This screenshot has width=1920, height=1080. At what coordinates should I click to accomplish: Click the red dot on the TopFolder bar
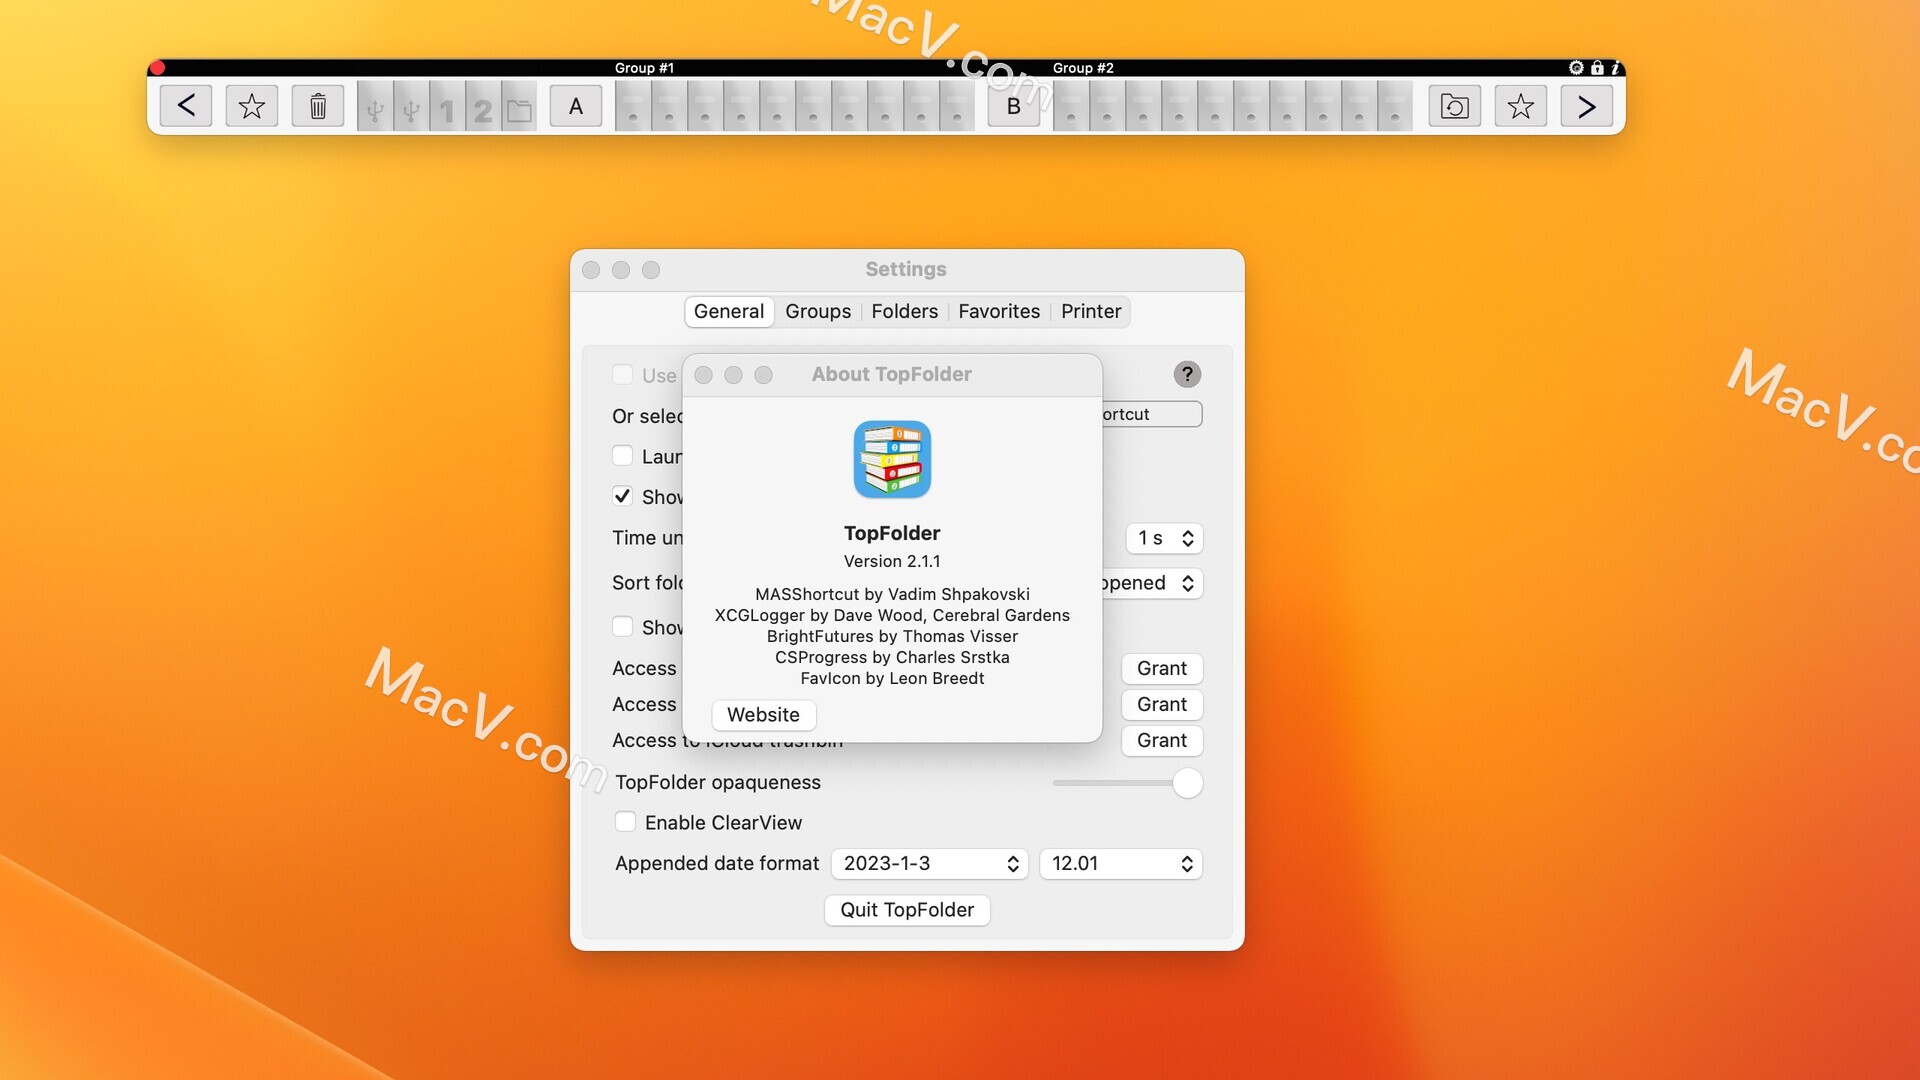[x=157, y=68]
